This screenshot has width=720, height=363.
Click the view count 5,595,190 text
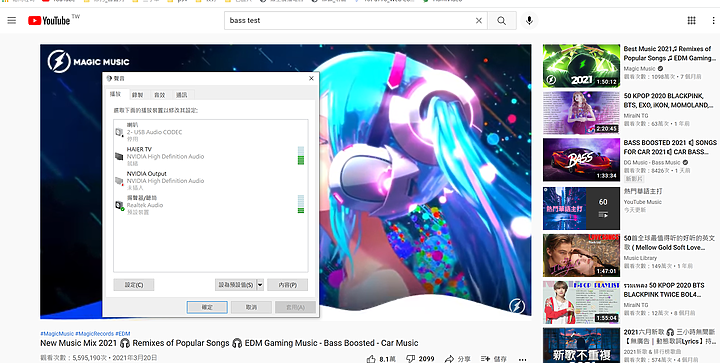click(74, 357)
